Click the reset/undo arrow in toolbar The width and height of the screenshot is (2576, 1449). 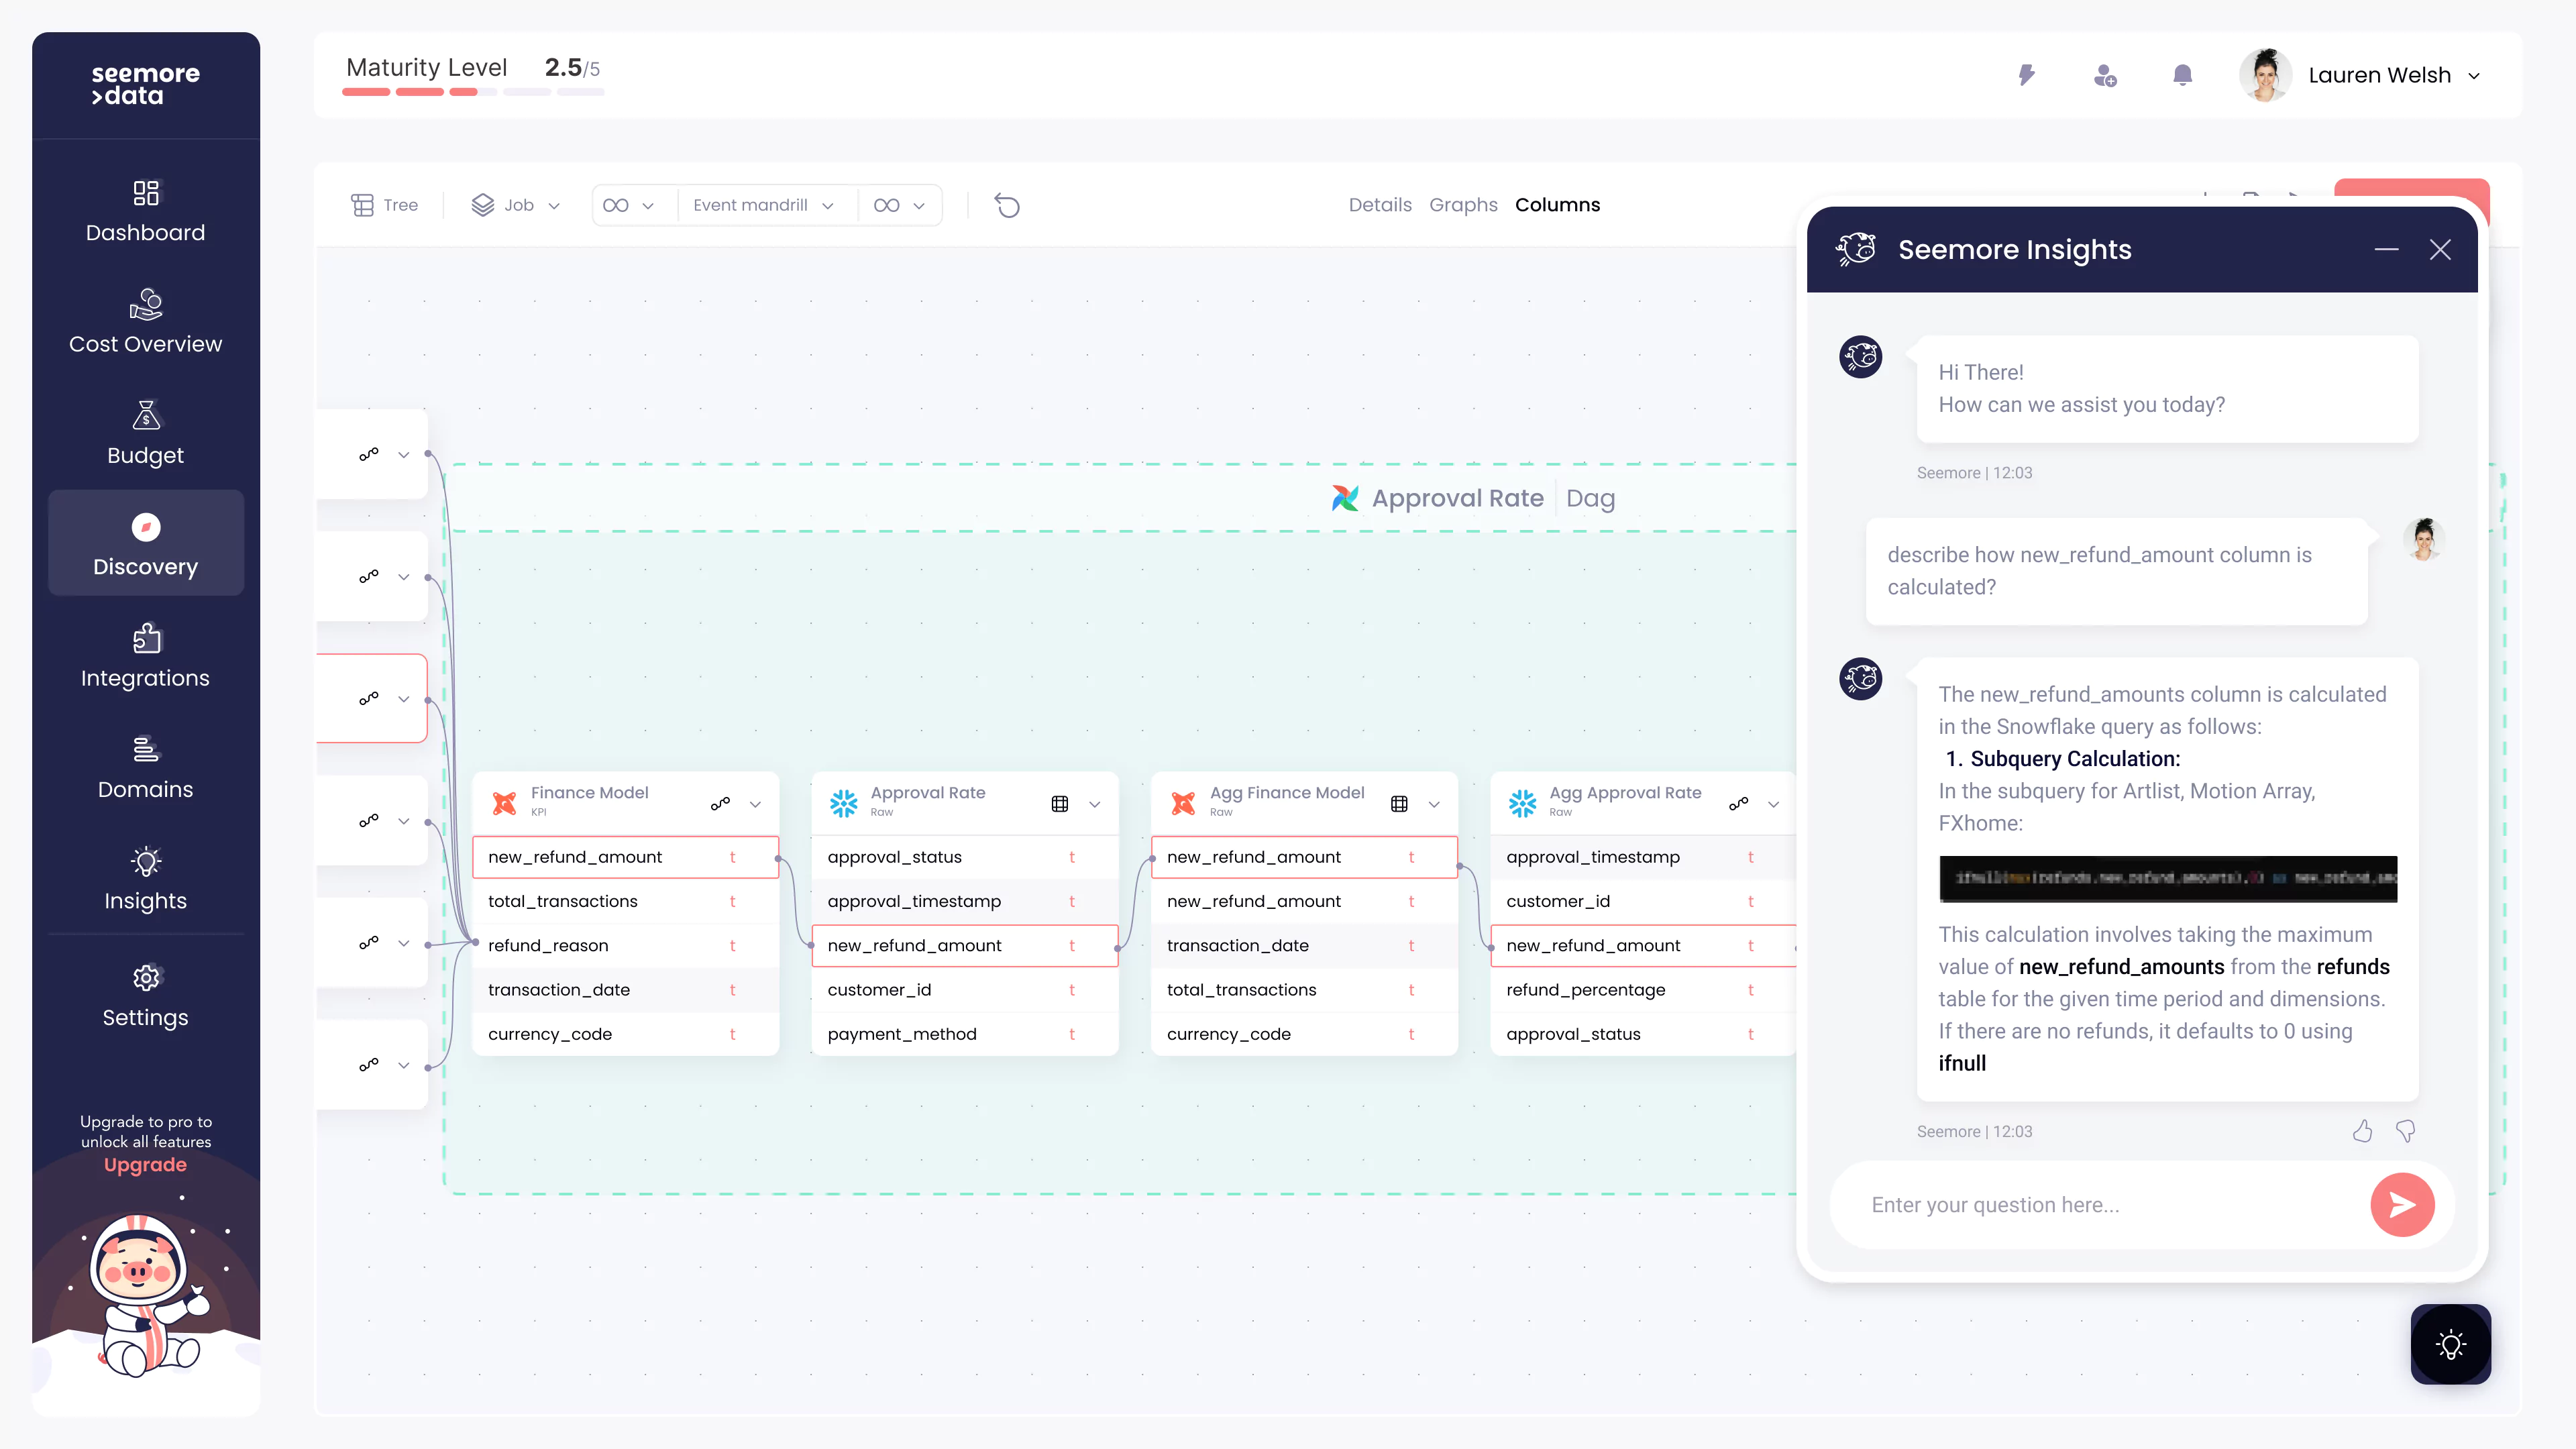pyautogui.click(x=1007, y=205)
